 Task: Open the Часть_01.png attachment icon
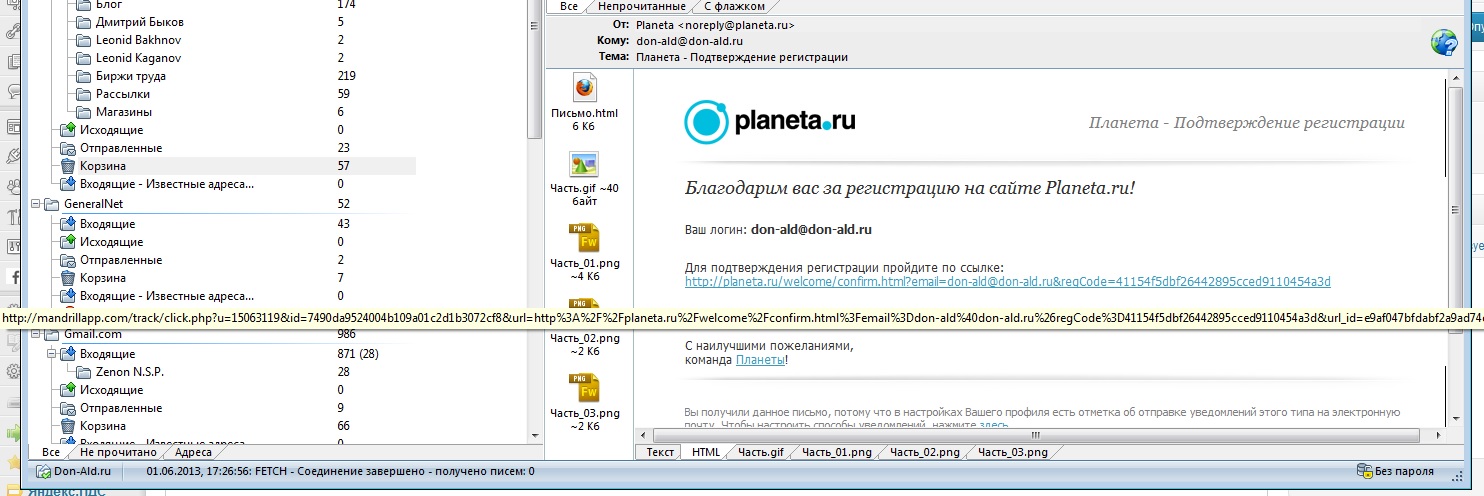pos(584,239)
